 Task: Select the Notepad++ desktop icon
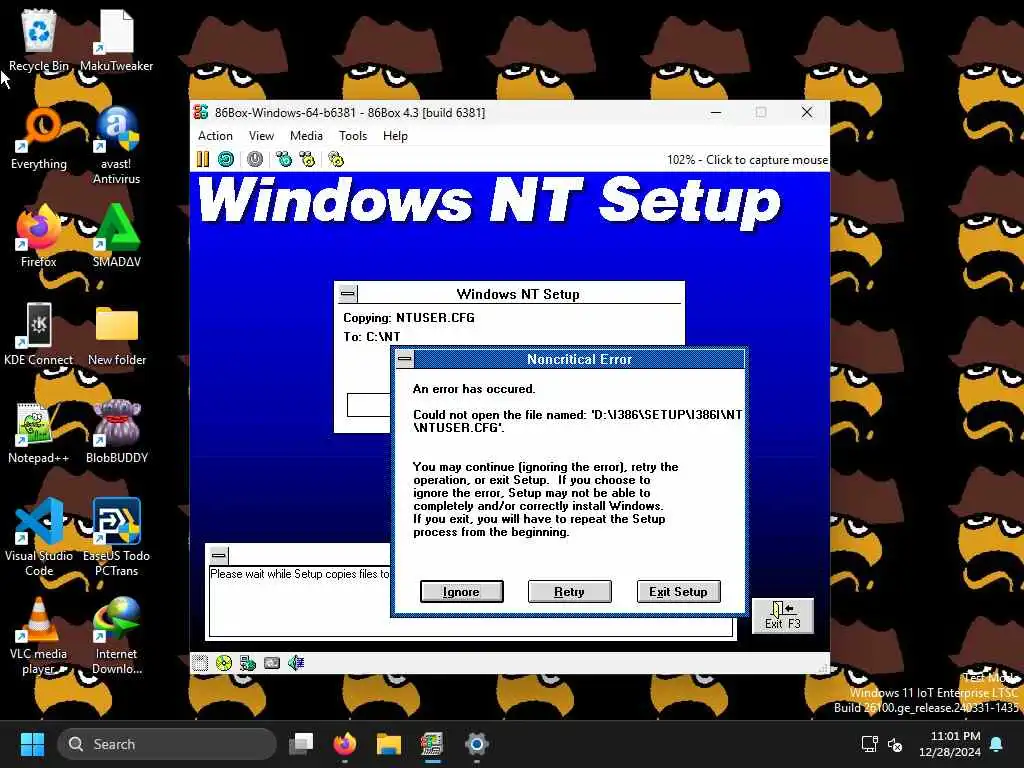point(39,432)
